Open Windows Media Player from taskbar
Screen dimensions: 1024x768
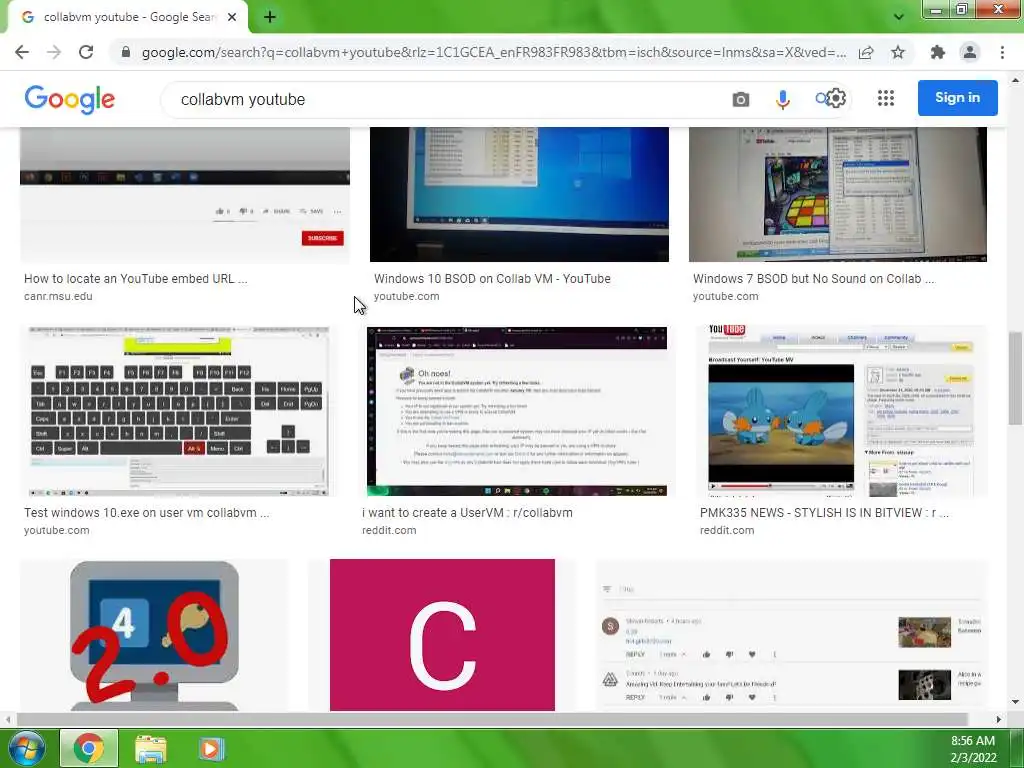click(x=211, y=748)
